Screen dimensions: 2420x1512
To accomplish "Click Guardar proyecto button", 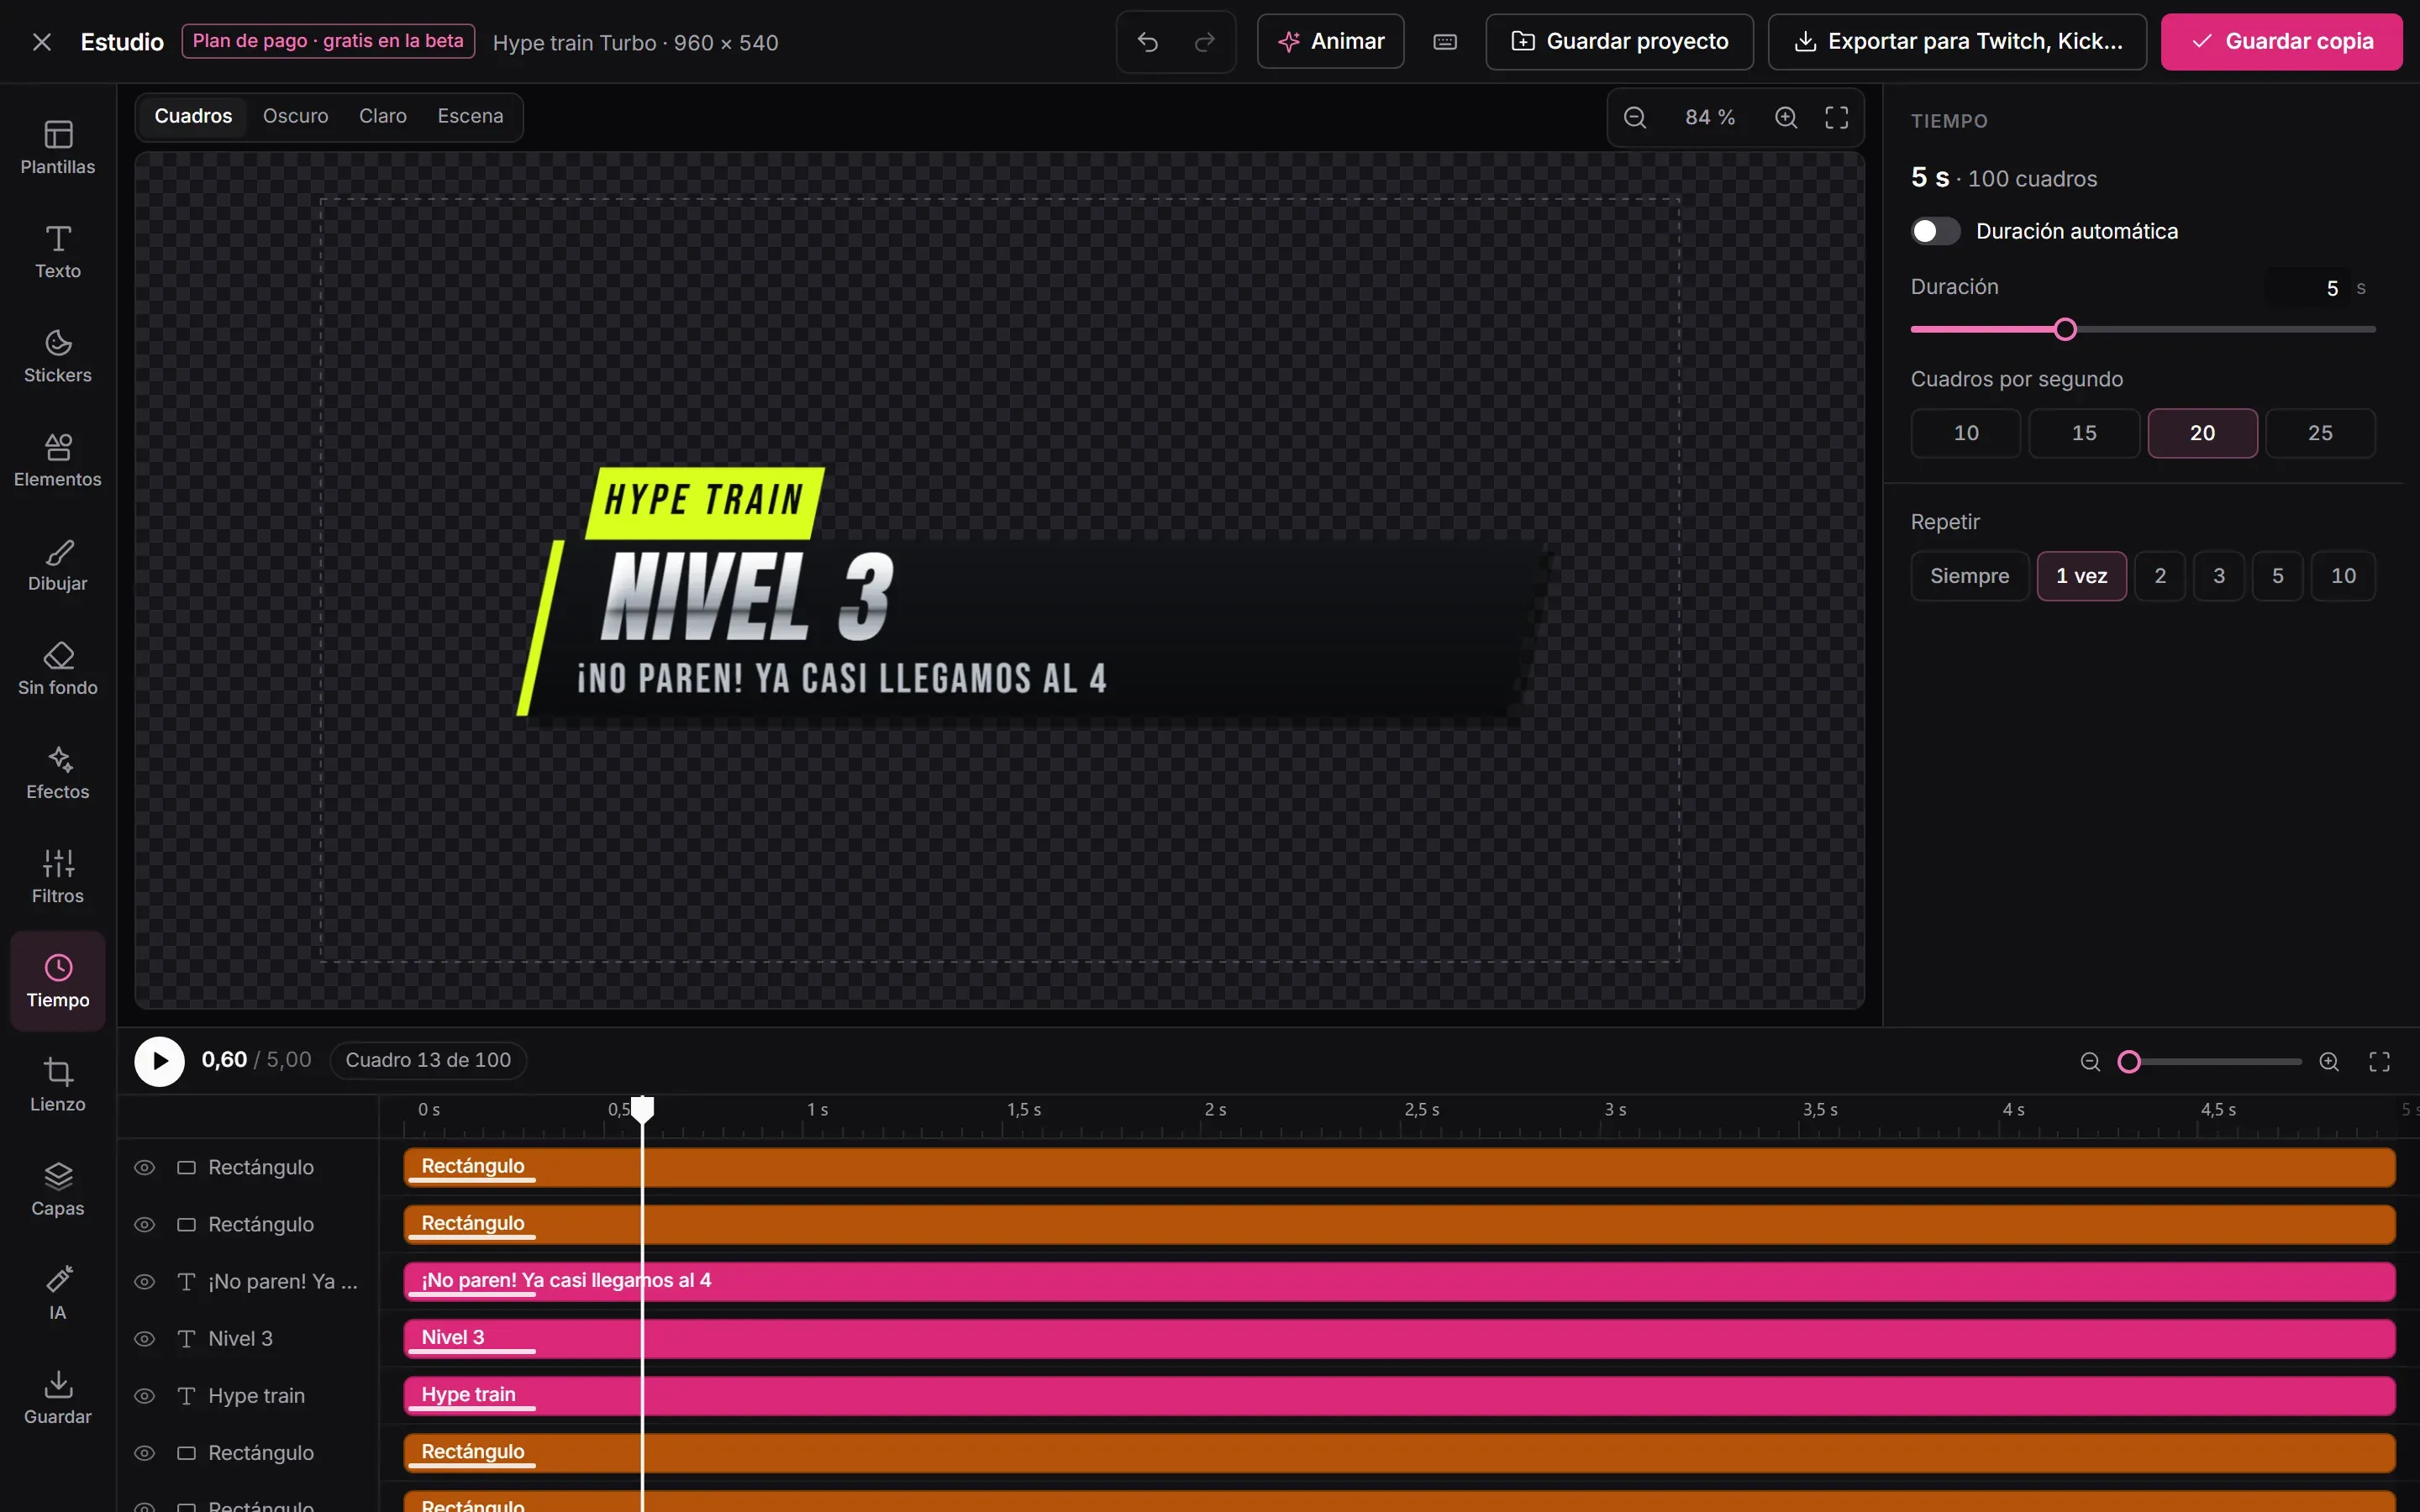I will (1619, 42).
